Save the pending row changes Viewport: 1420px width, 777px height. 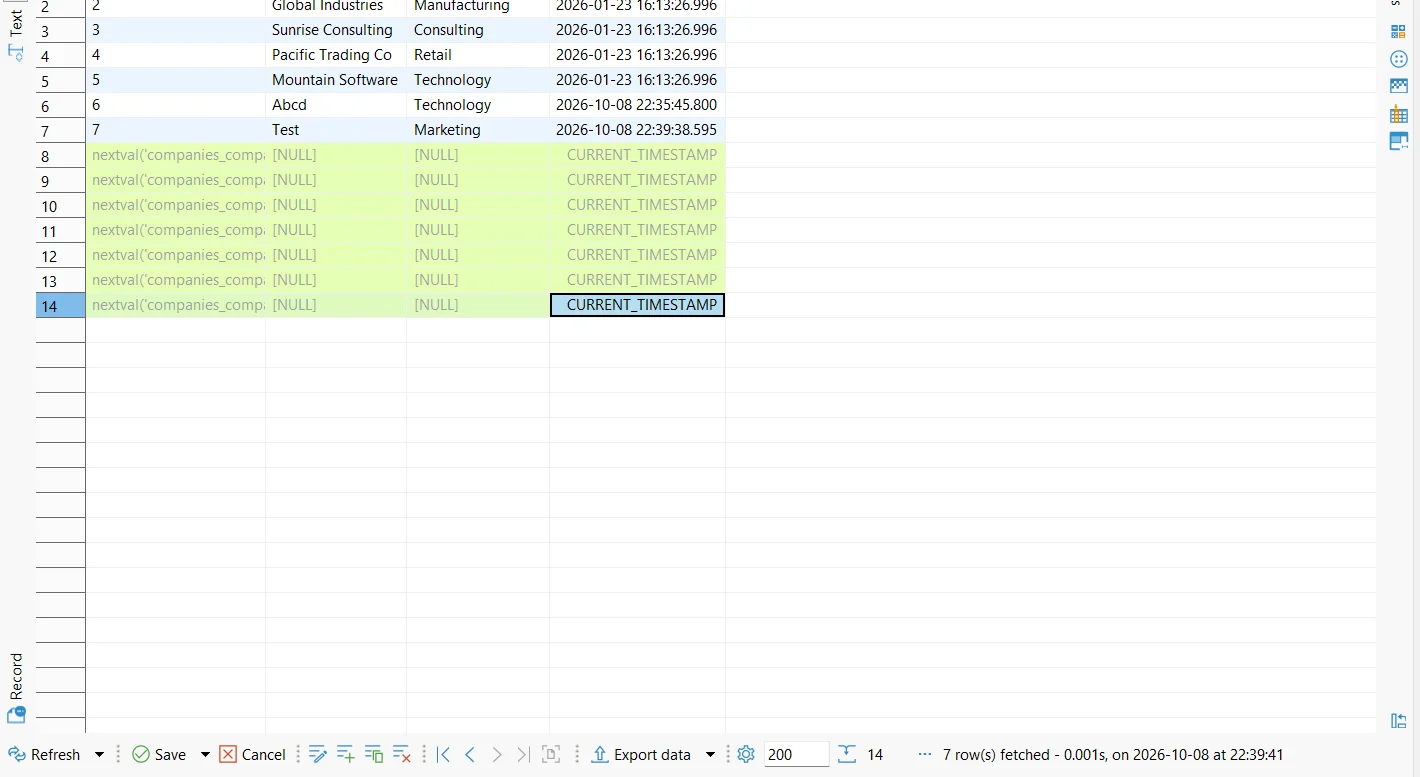pyautogui.click(x=159, y=755)
